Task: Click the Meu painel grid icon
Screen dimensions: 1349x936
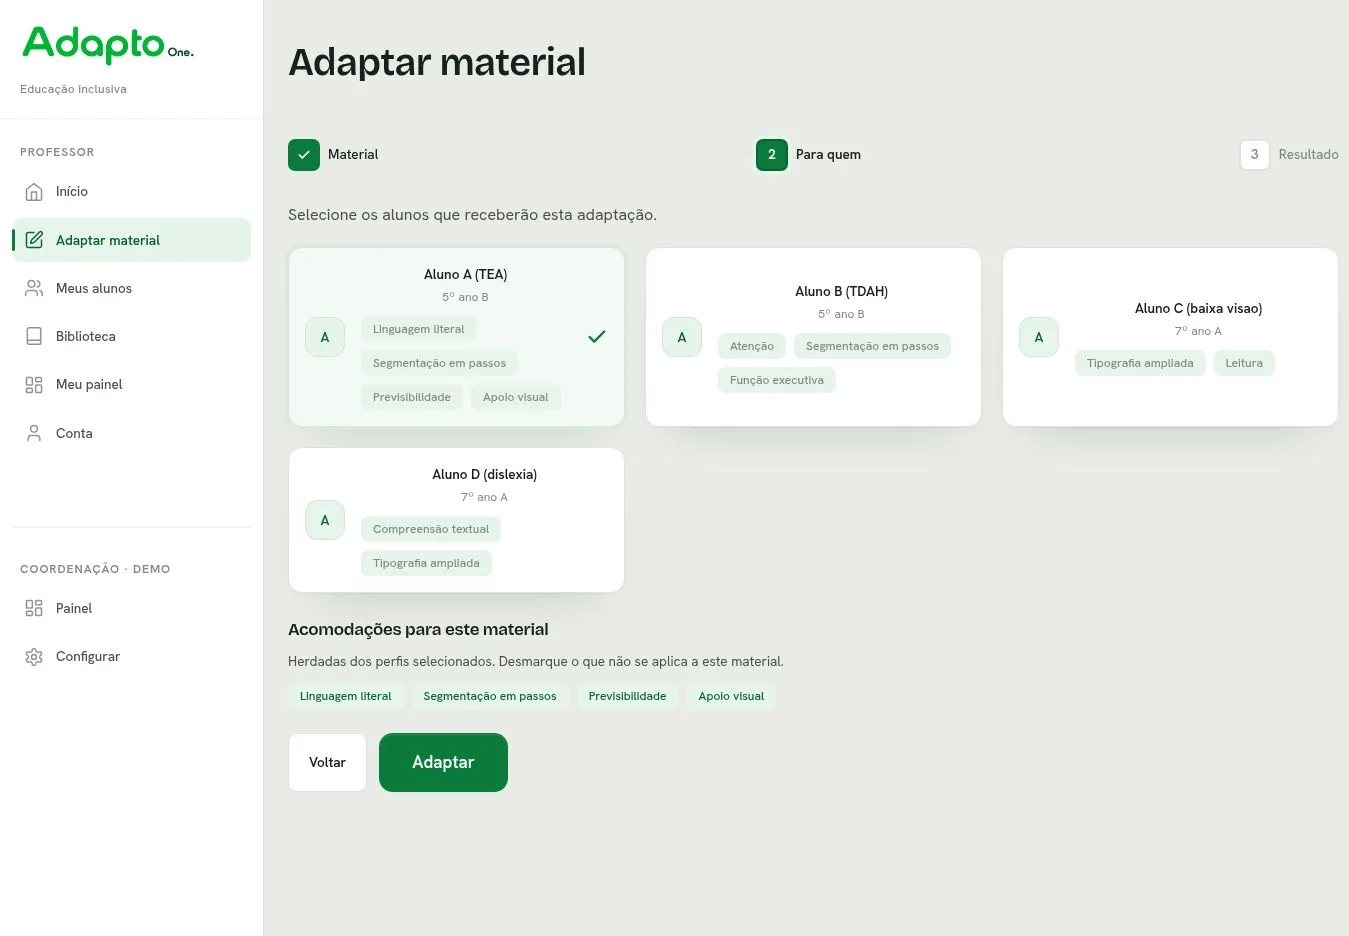Action: coord(34,385)
